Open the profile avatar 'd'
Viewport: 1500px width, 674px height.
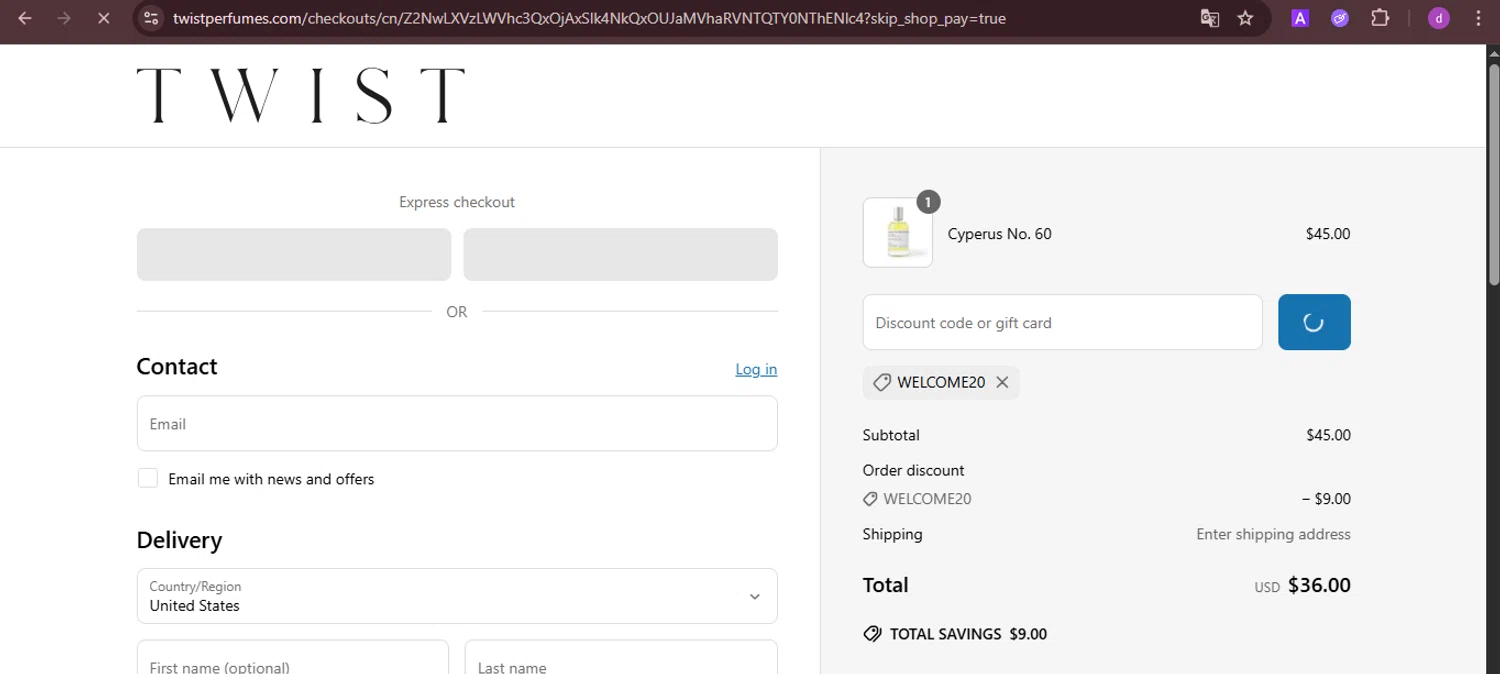tap(1439, 18)
